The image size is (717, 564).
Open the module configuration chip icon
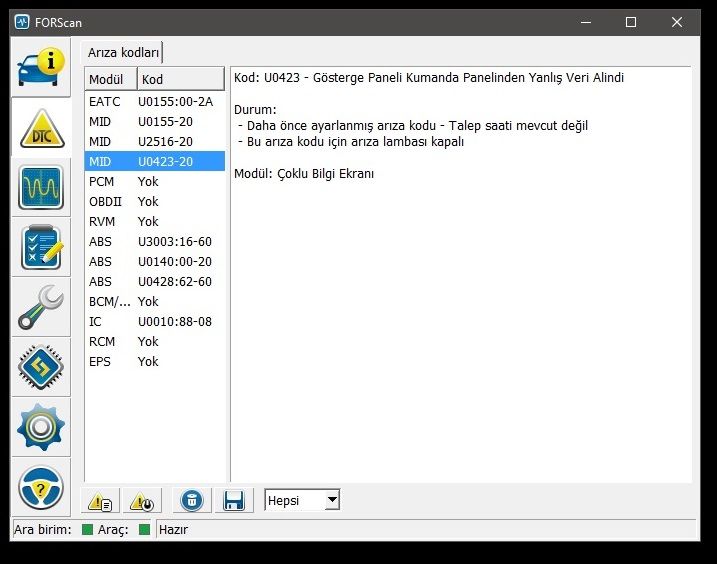click(41, 367)
